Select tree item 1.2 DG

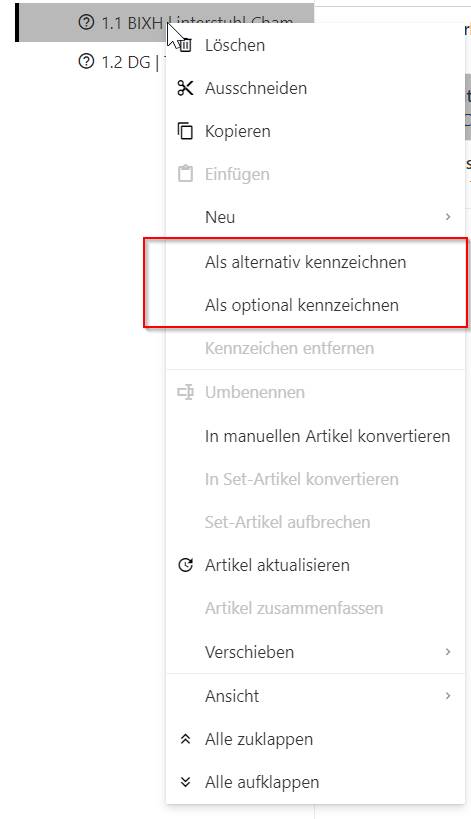coord(120,62)
